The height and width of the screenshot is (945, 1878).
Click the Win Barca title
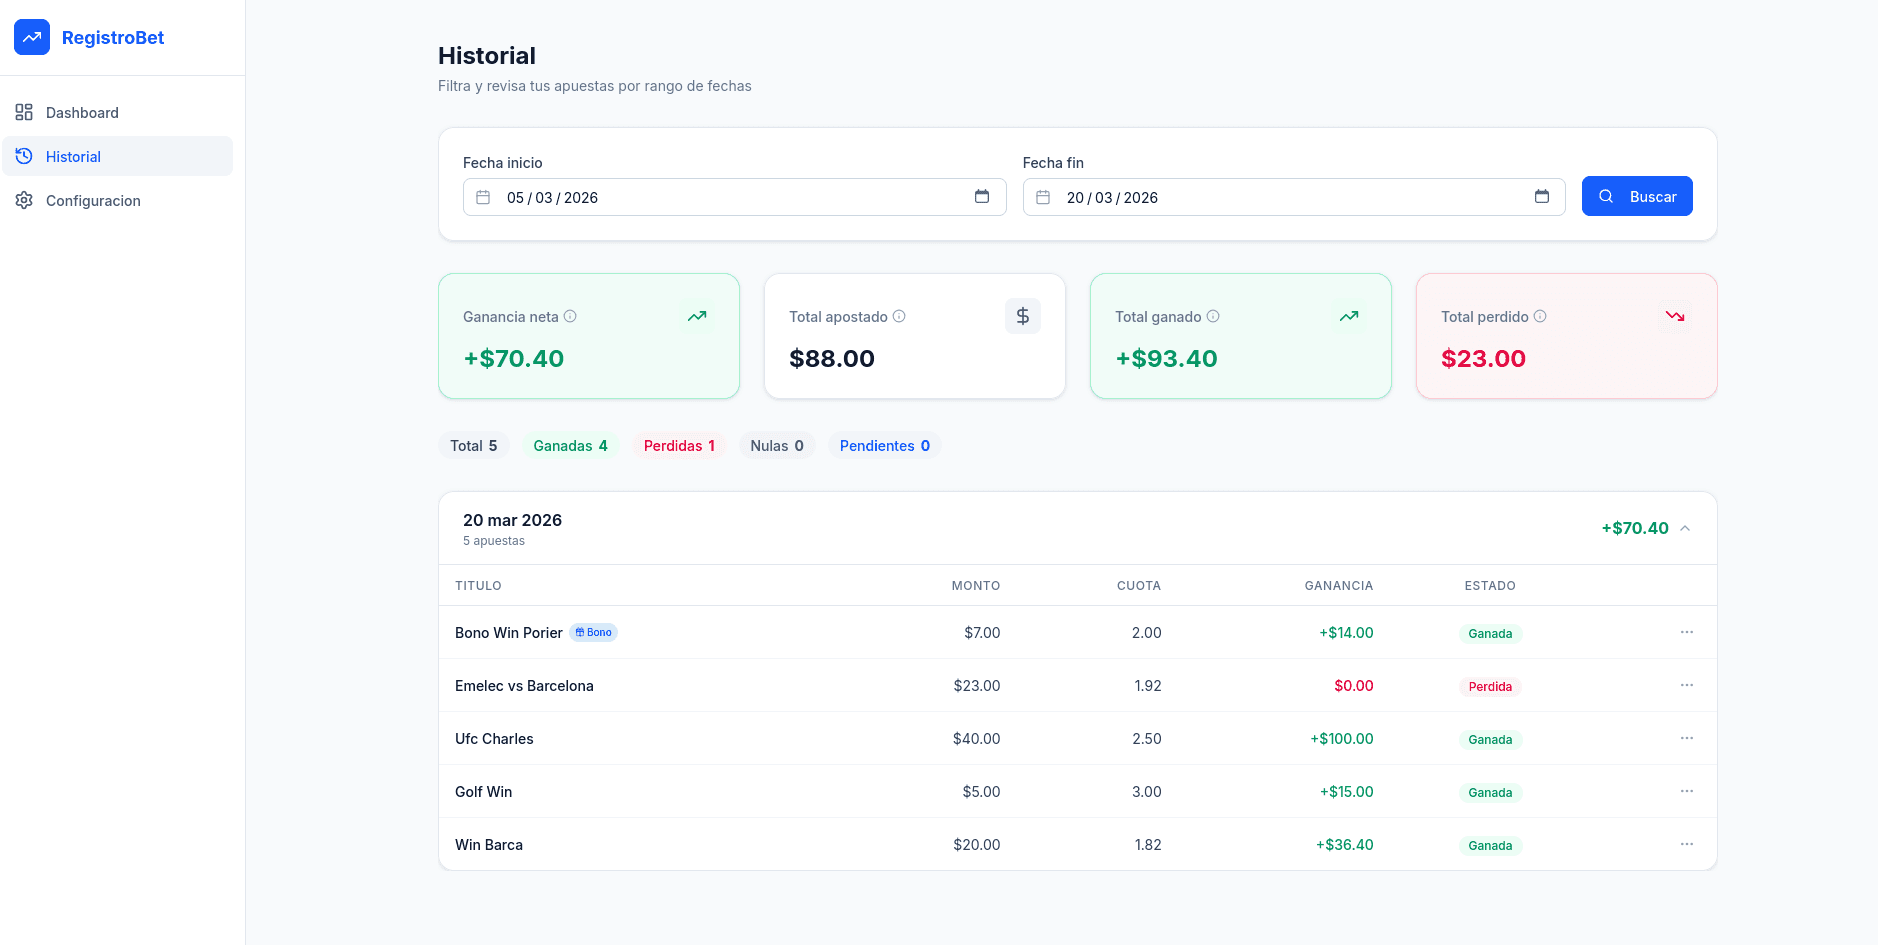pyautogui.click(x=489, y=845)
